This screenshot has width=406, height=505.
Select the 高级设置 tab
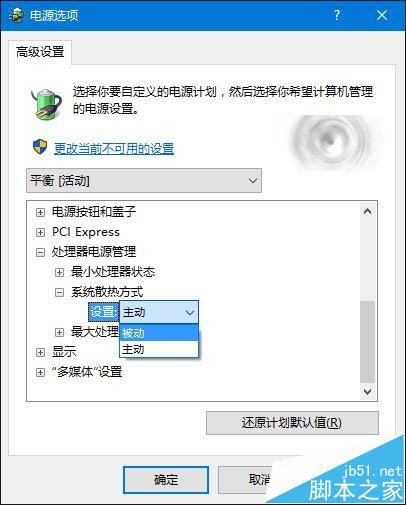tap(40, 52)
